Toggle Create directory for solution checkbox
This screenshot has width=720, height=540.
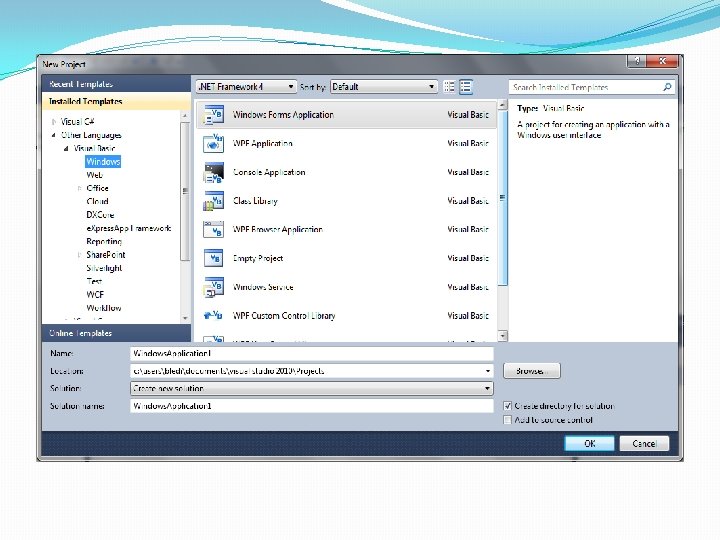coord(507,406)
